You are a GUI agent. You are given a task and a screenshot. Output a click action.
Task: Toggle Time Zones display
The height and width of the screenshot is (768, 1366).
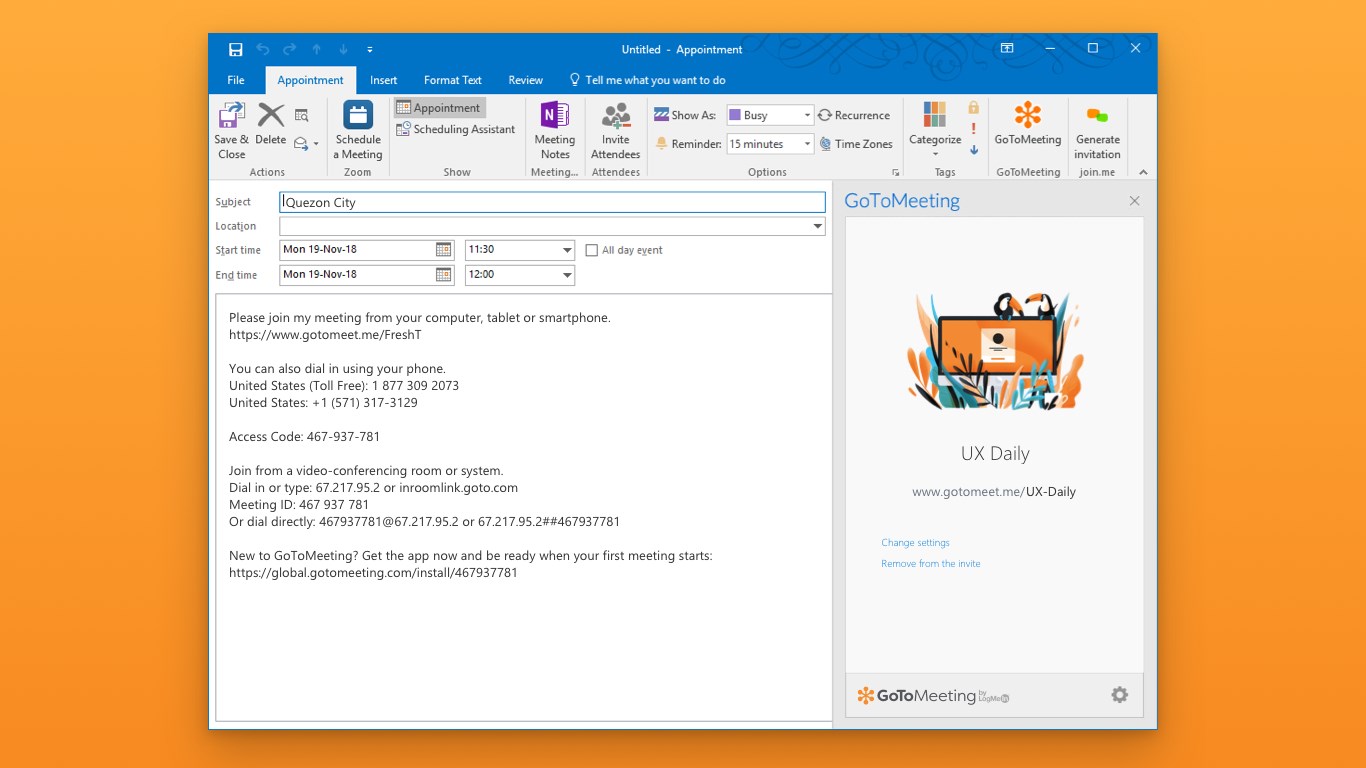pyautogui.click(x=856, y=144)
